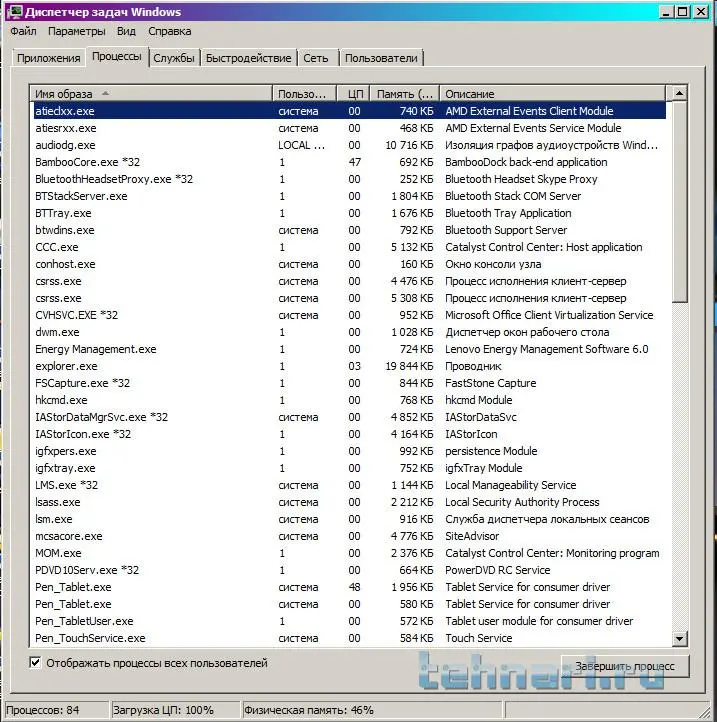Screen dimensions: 717x722
Task: Toggle the Отображать процессы всех пользователей checkbox
Action: [35, 663]
